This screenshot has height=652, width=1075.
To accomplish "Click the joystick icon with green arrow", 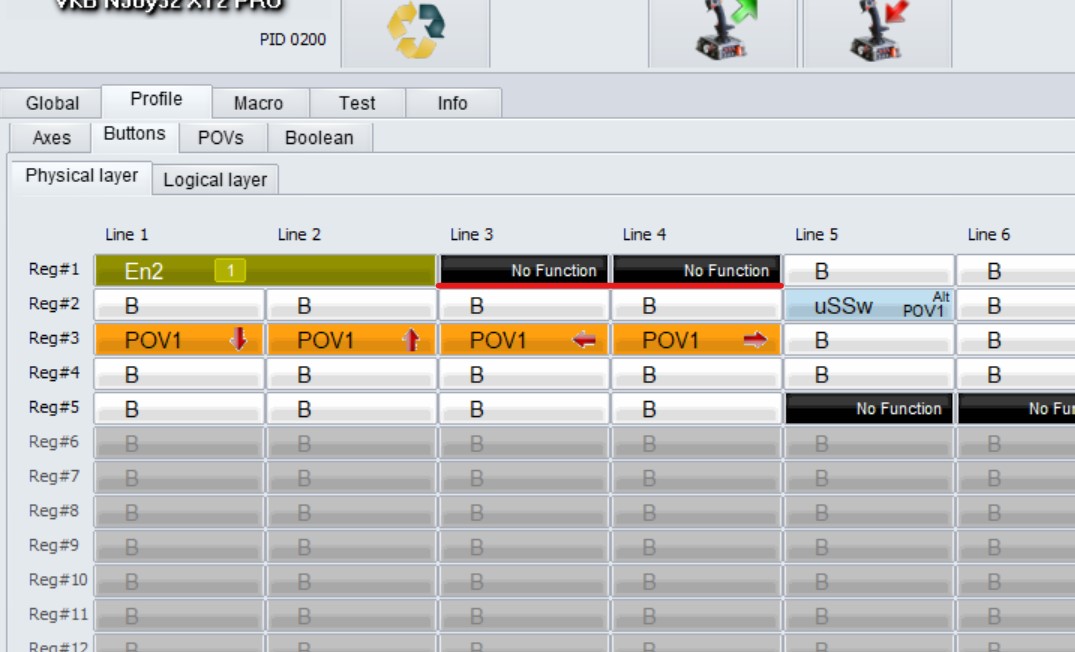I will point(722,32).
